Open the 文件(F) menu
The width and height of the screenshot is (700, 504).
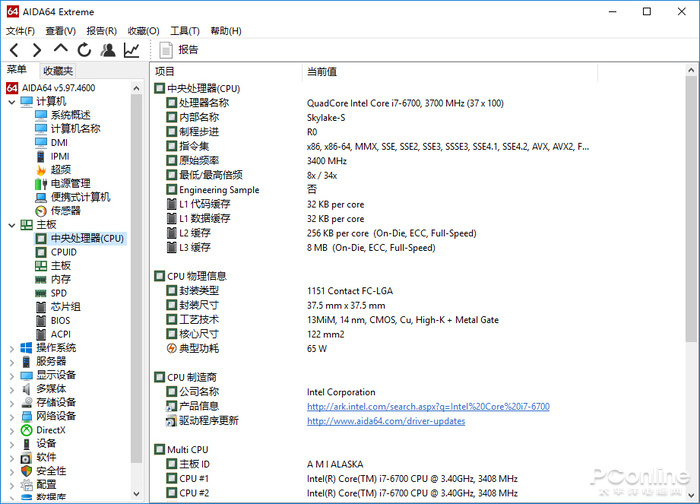point(20,31)
